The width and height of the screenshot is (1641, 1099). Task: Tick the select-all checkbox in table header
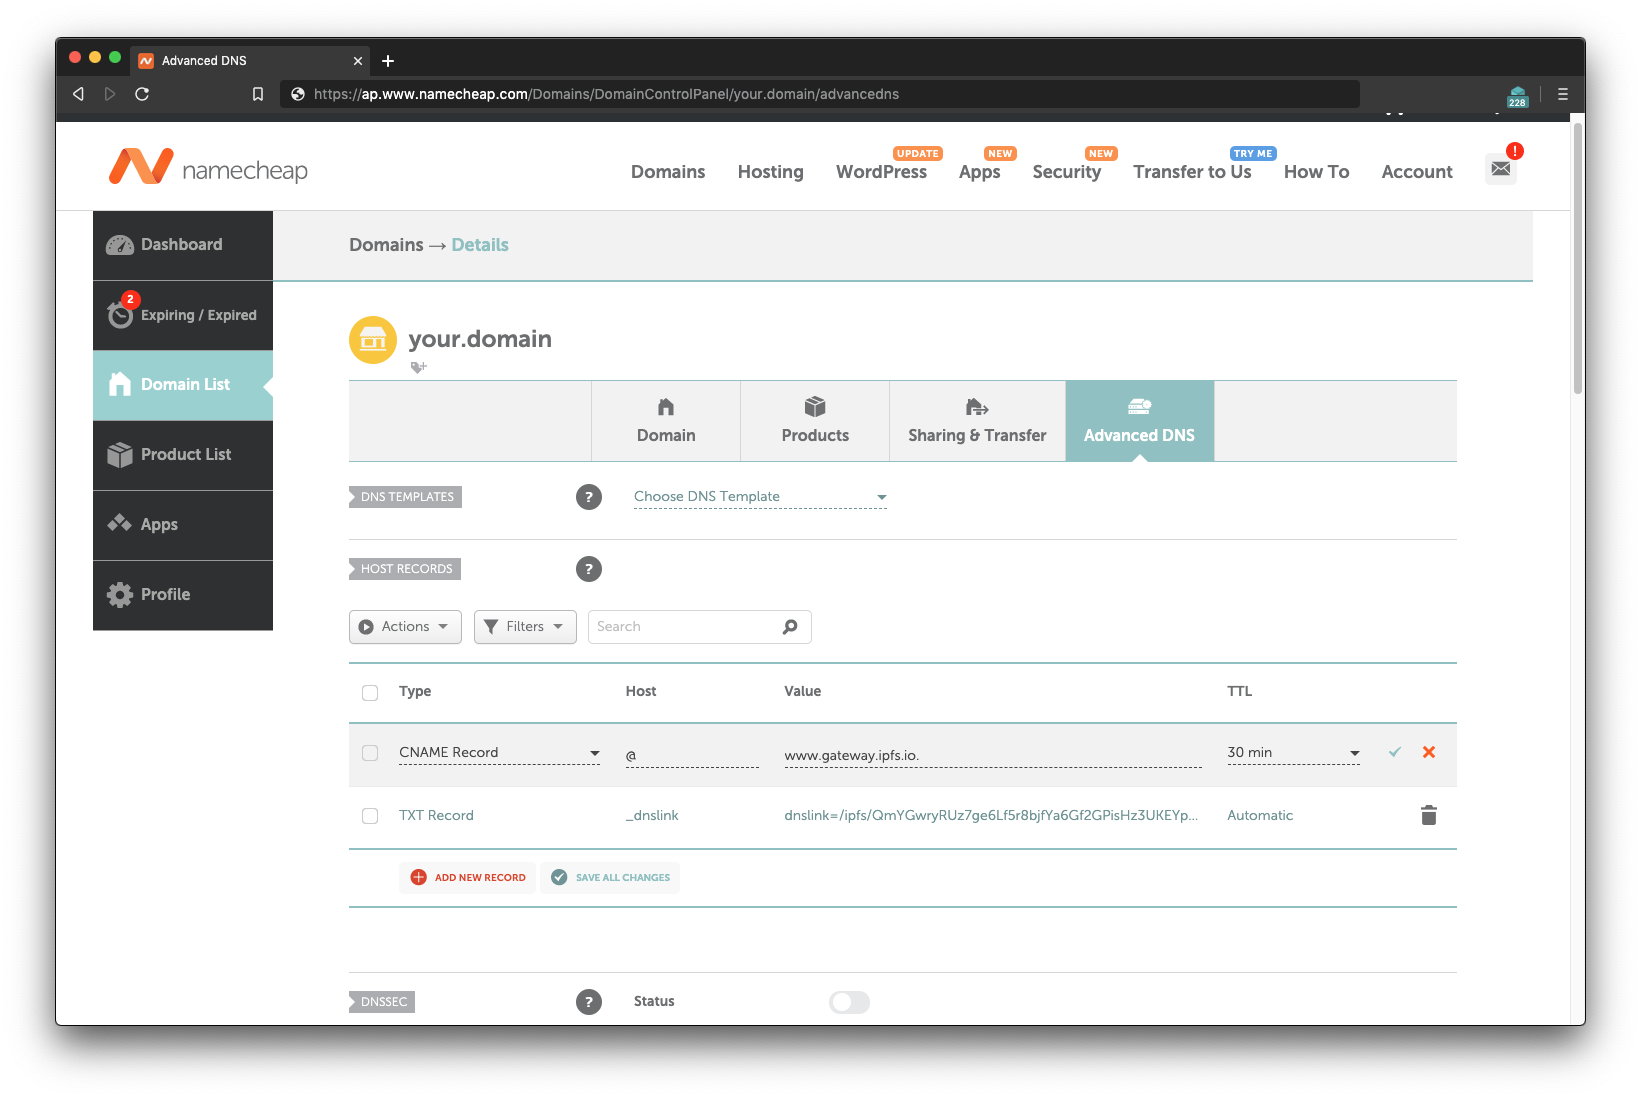370,692
